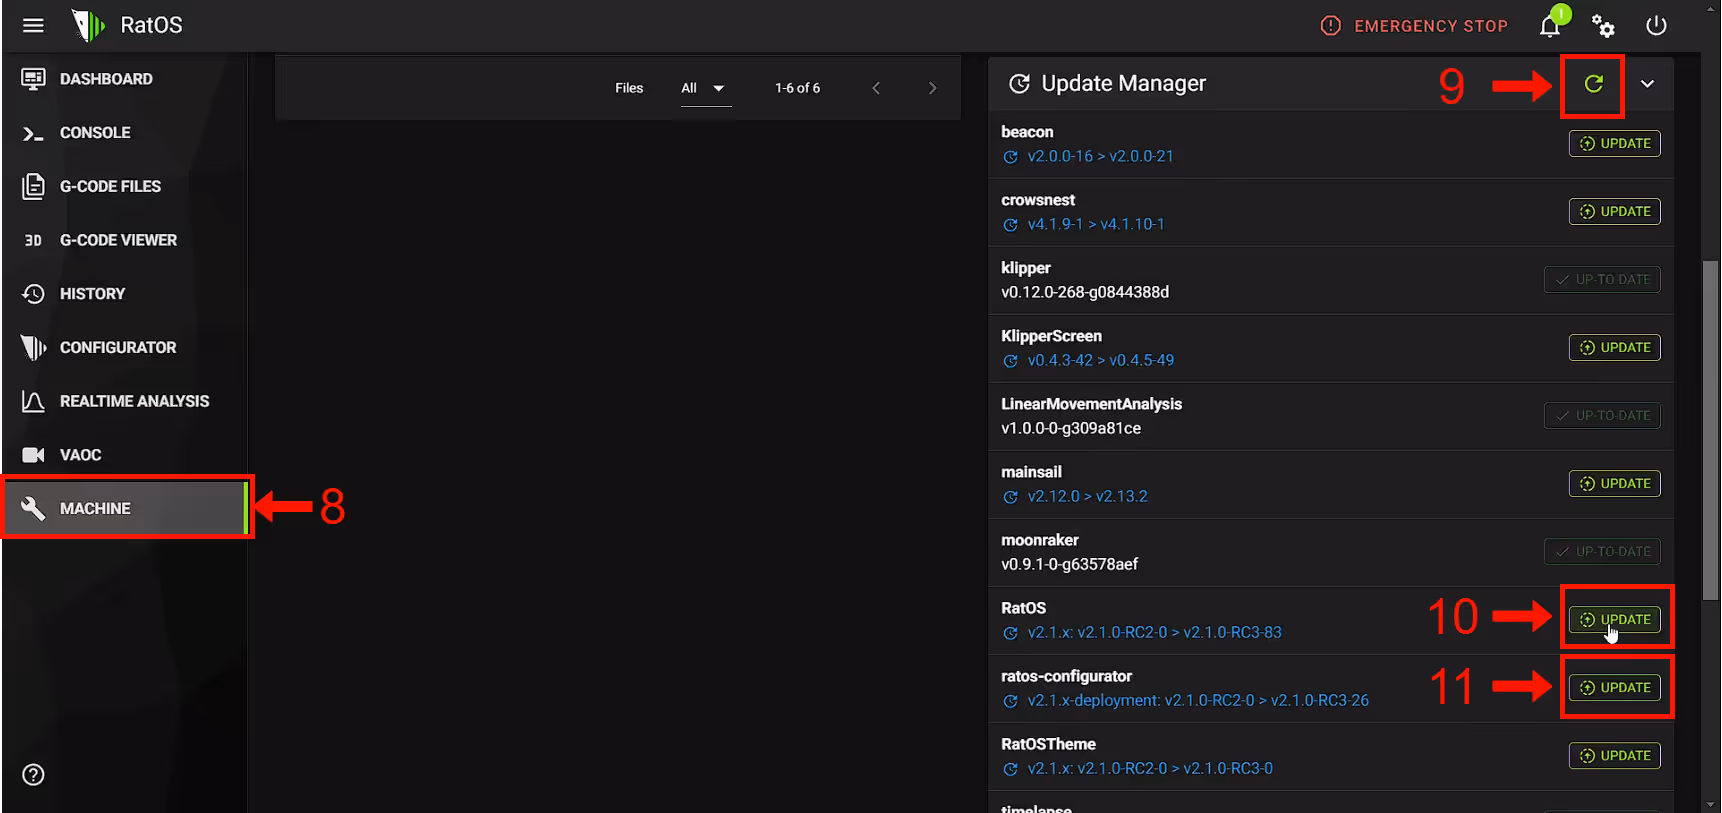
Task: Update the RatOSTheme component
Action: point(1614,755)
